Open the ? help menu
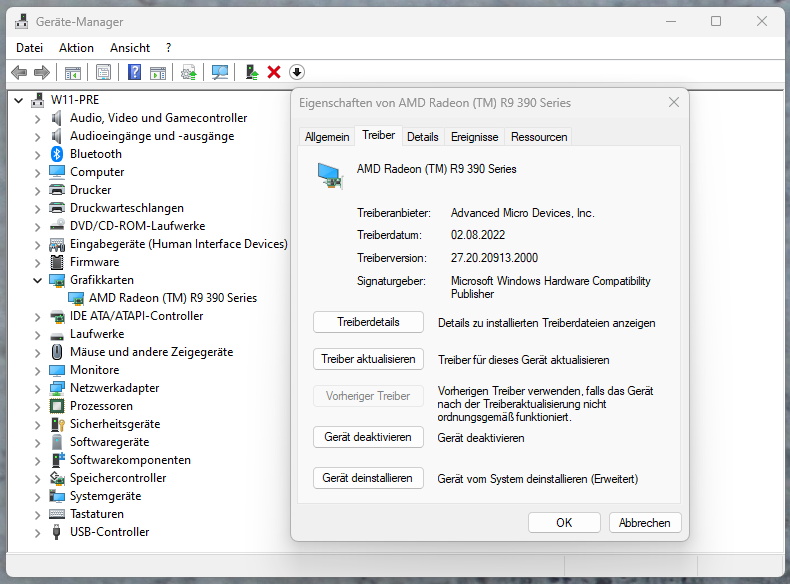This screenshot has height=584, width=790. tap(168, 48)
